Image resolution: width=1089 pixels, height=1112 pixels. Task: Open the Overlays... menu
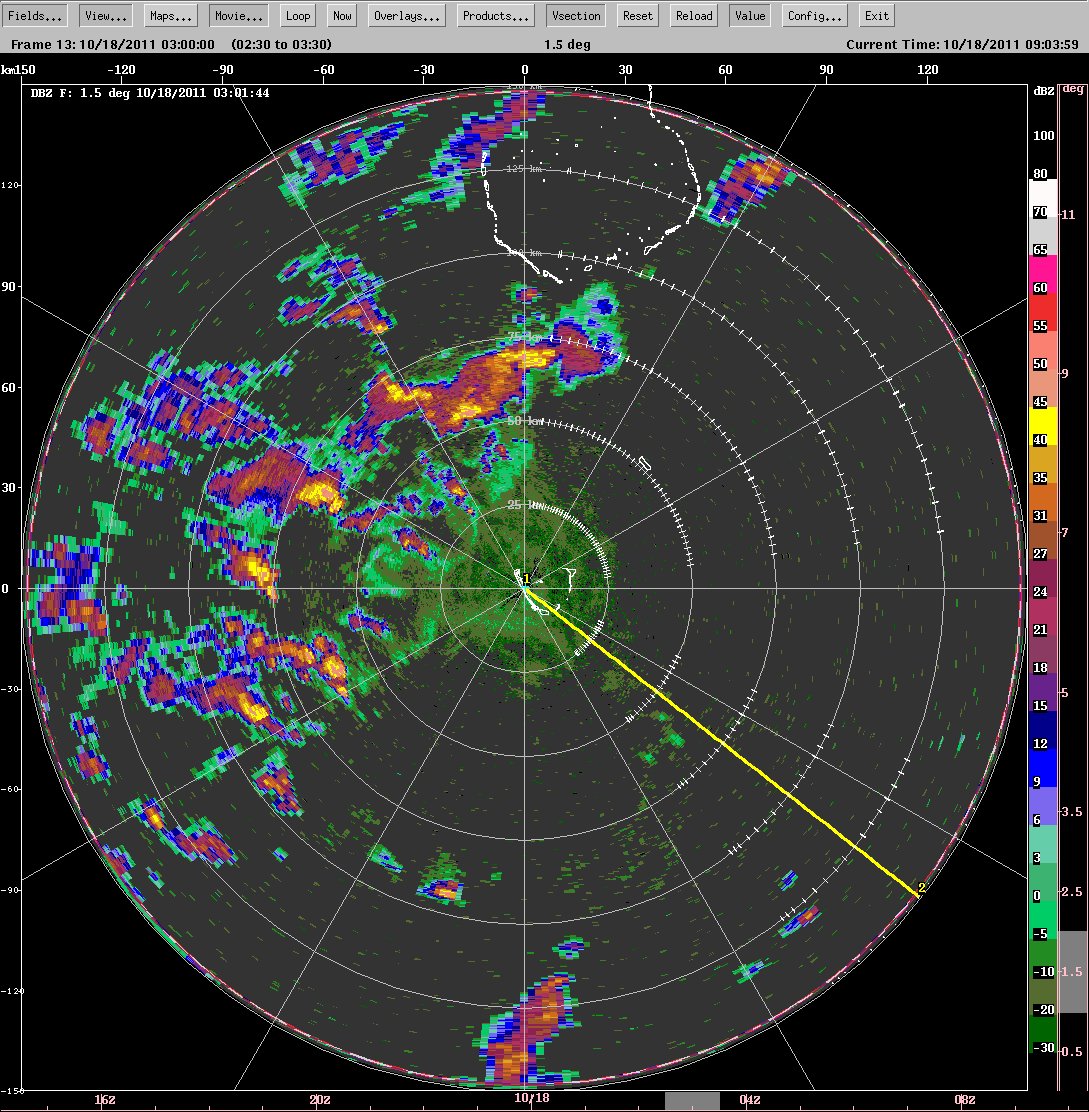pos(407,16)
